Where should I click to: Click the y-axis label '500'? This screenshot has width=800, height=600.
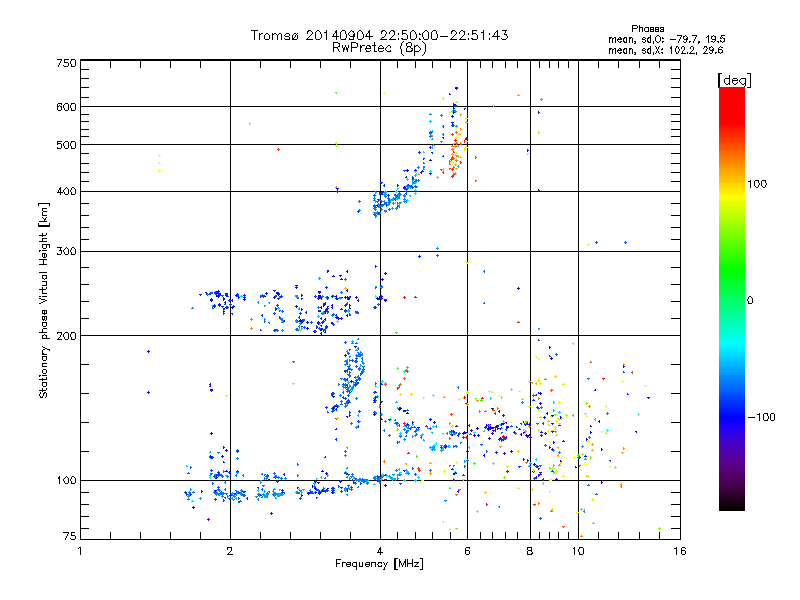(x=66, y=145)
